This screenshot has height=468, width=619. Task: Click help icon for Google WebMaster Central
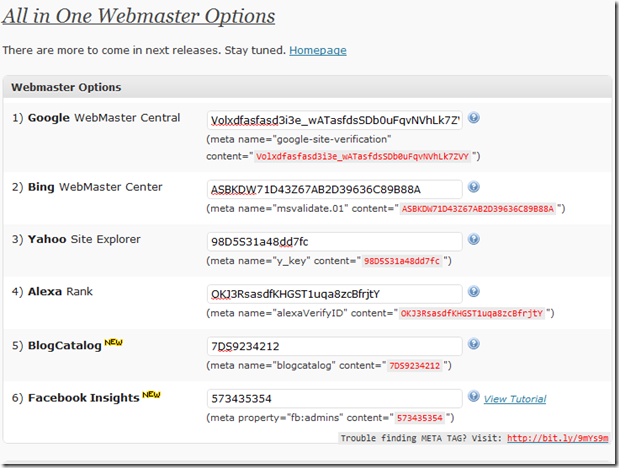474,118
